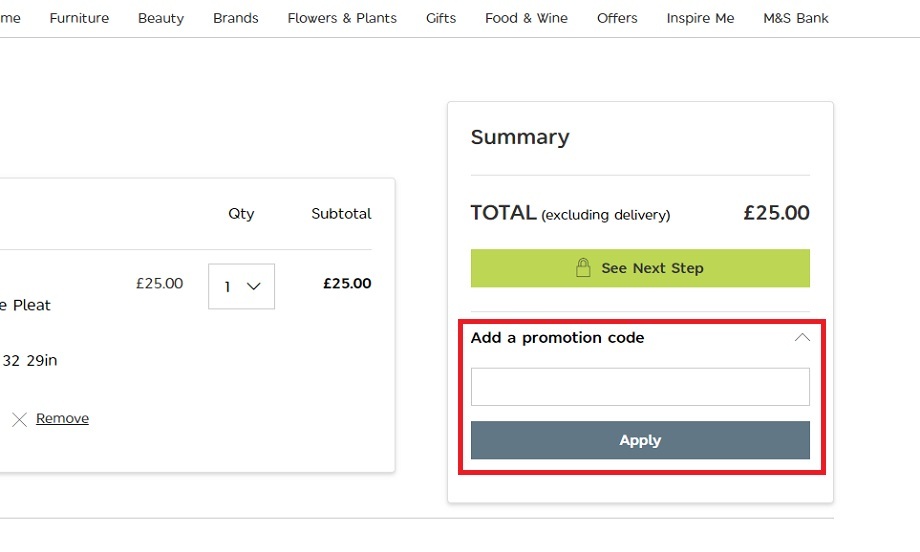Open the Inspire Me menu
The width and height of the screenshot is (920, 552).
[x=700, y=18]
